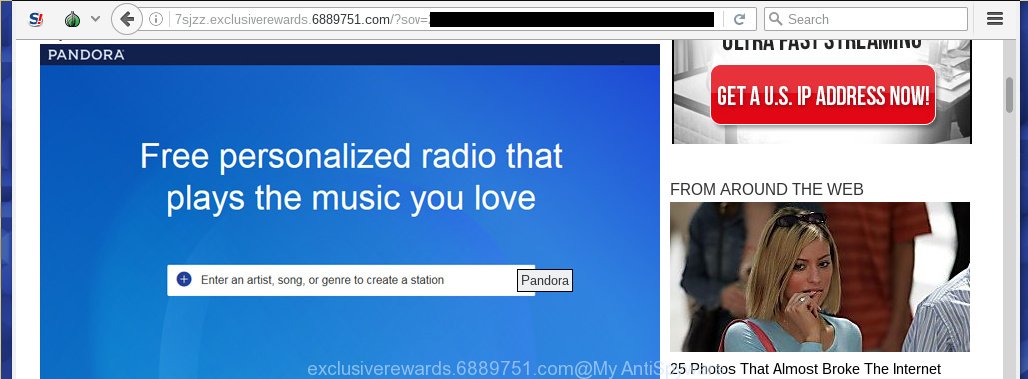Click the blonde woman photo thumbnail
The height and width of the screenshot is (379, 1028).
coord(820,277)
